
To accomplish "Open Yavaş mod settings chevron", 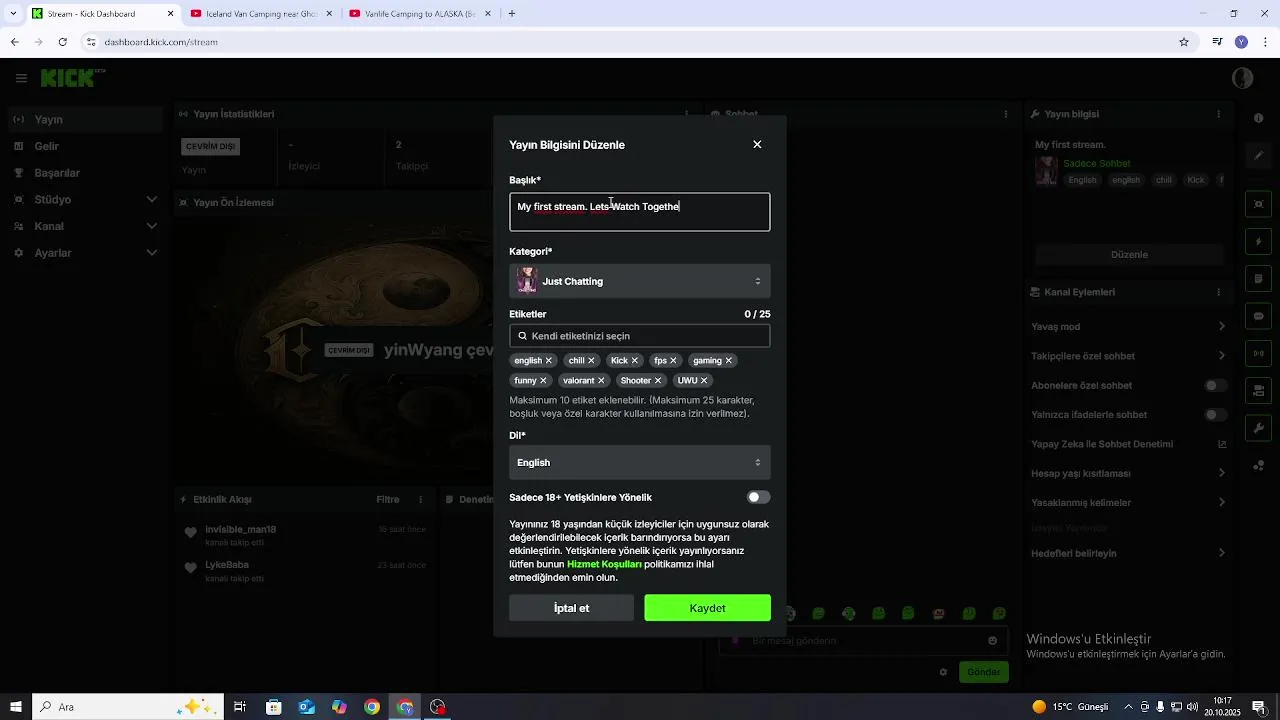I will pyautogui.click(x=1222, y=326).
